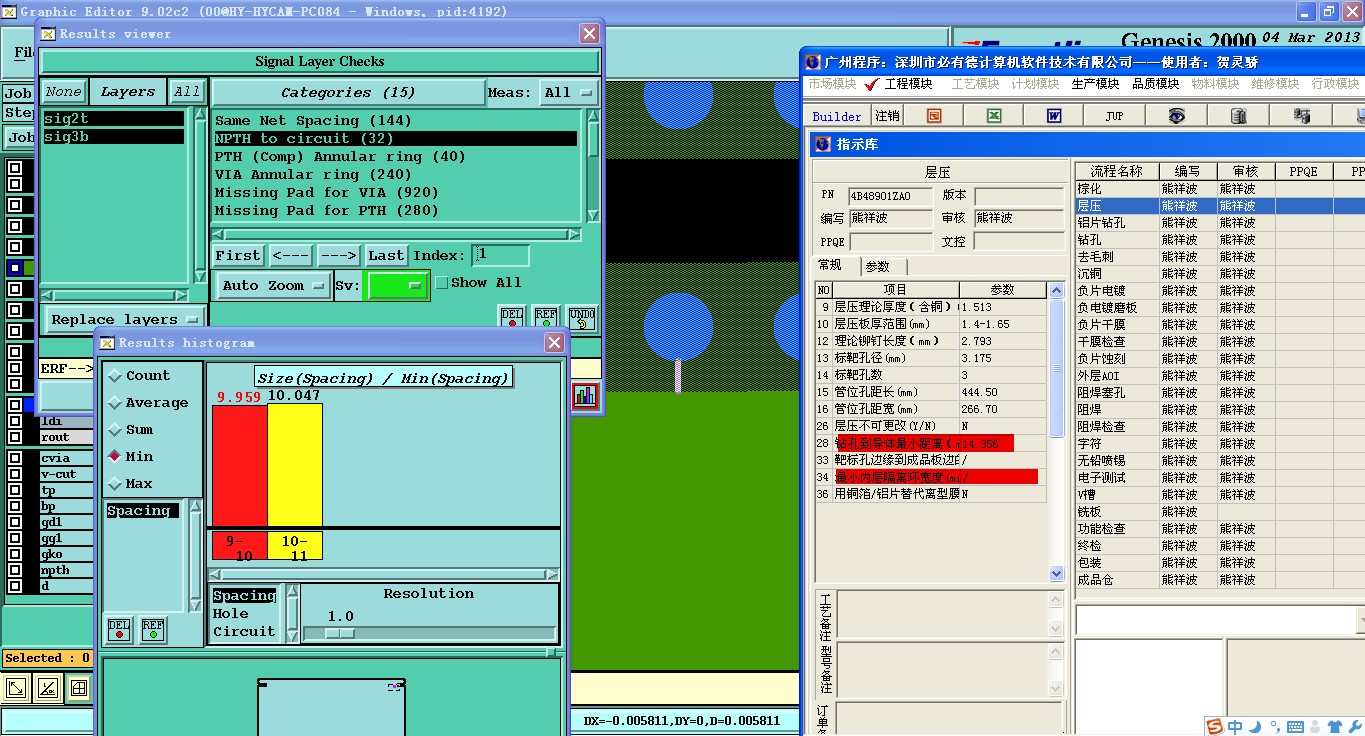
Task: Click the database cylinder icon in toolbar
Action: (1239, 116)
